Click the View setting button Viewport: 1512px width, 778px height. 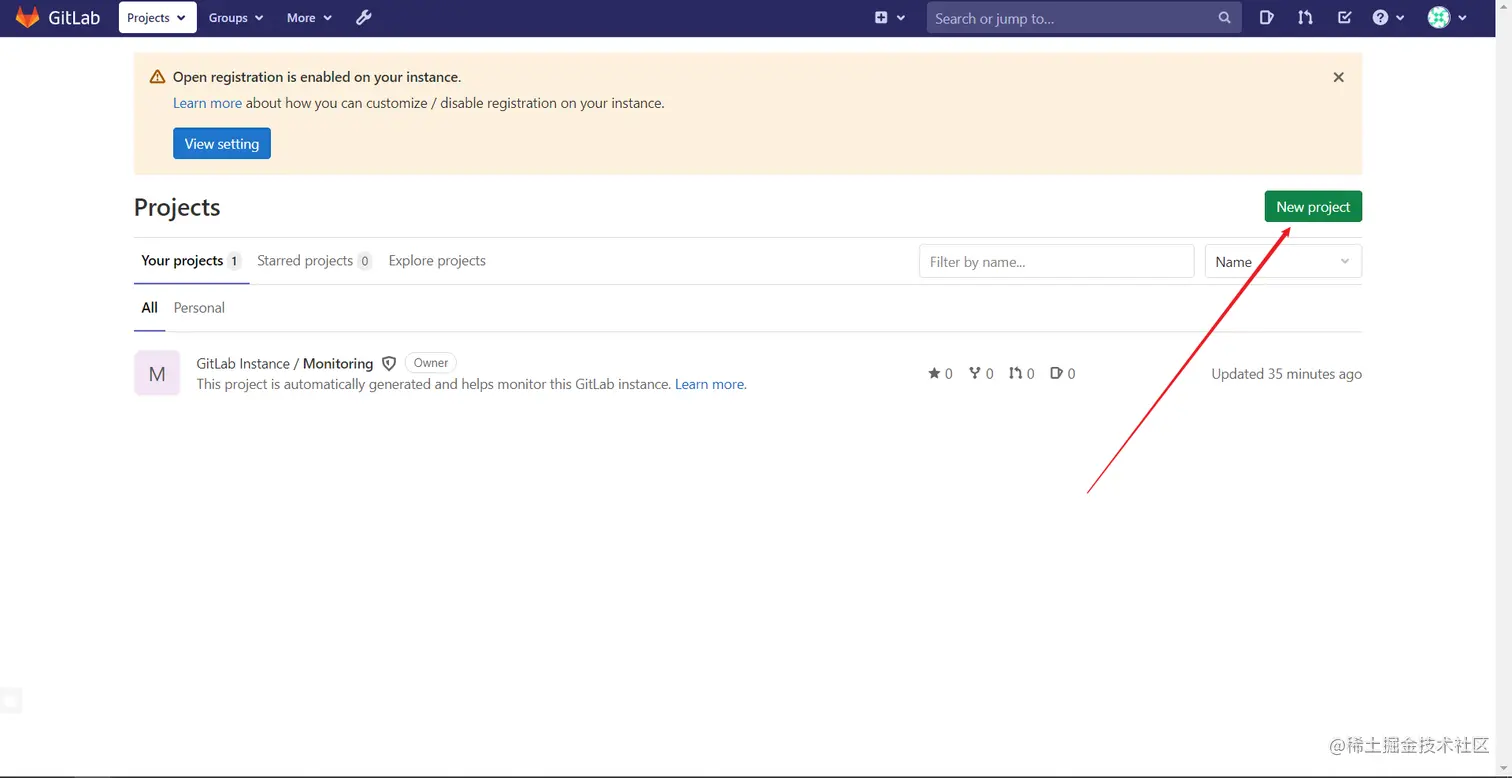[x=222, y=143]
